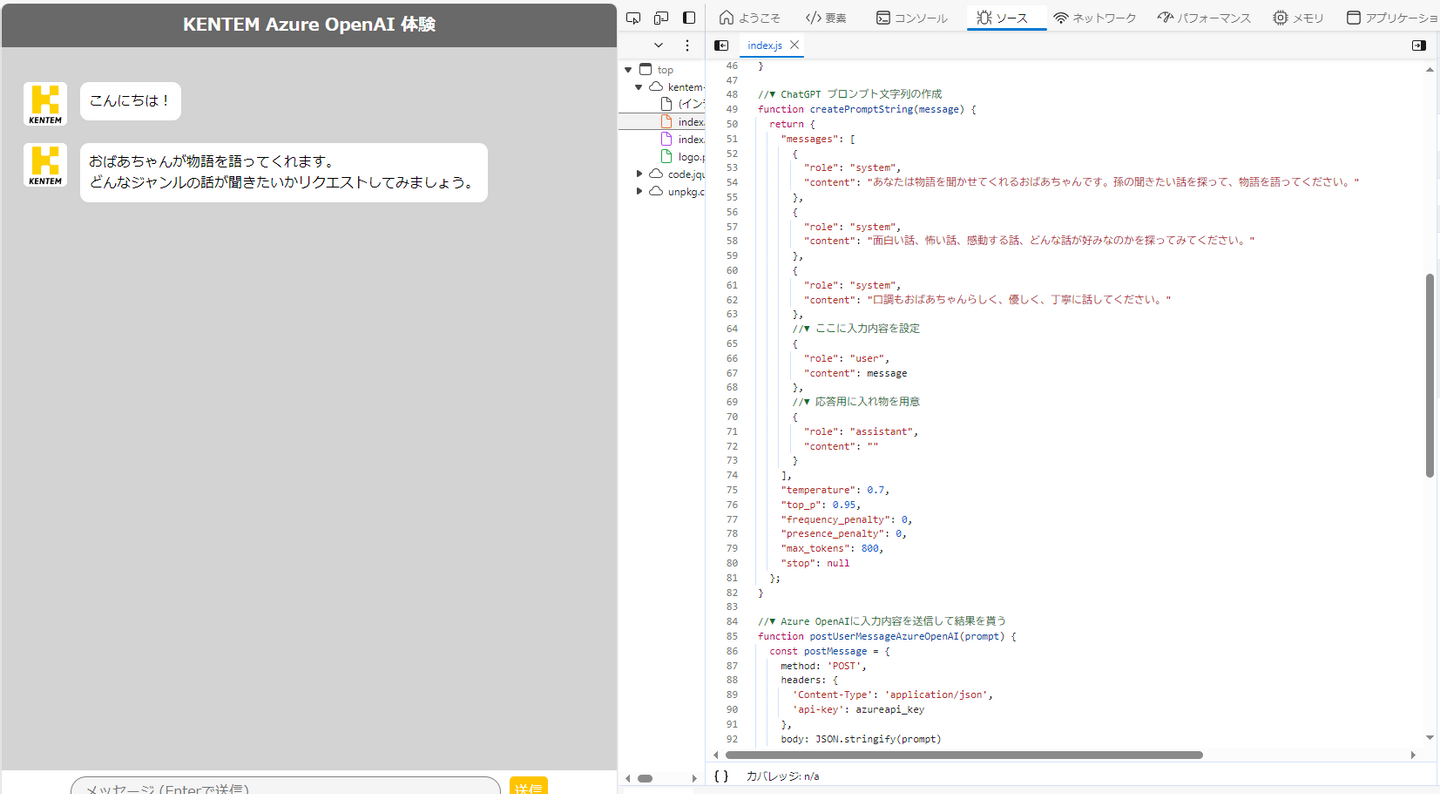Click the editor horizontal scrollbar thumb
The height and width of the screenshot is (794, 1440).
tap(964, 755)
